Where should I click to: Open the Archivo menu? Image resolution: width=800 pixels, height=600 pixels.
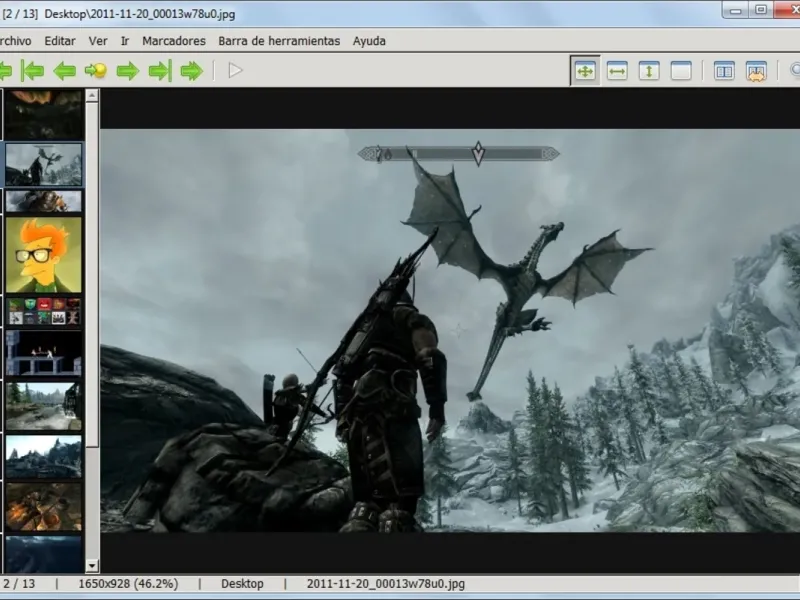15,41
